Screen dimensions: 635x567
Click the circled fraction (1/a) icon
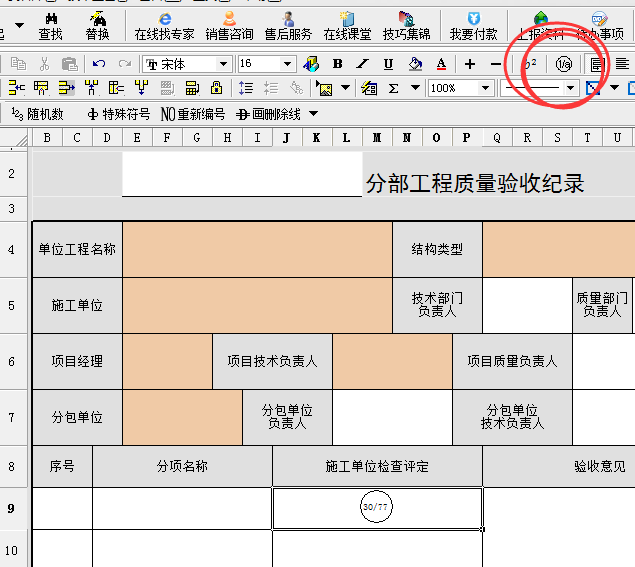[x=564, y=64]
